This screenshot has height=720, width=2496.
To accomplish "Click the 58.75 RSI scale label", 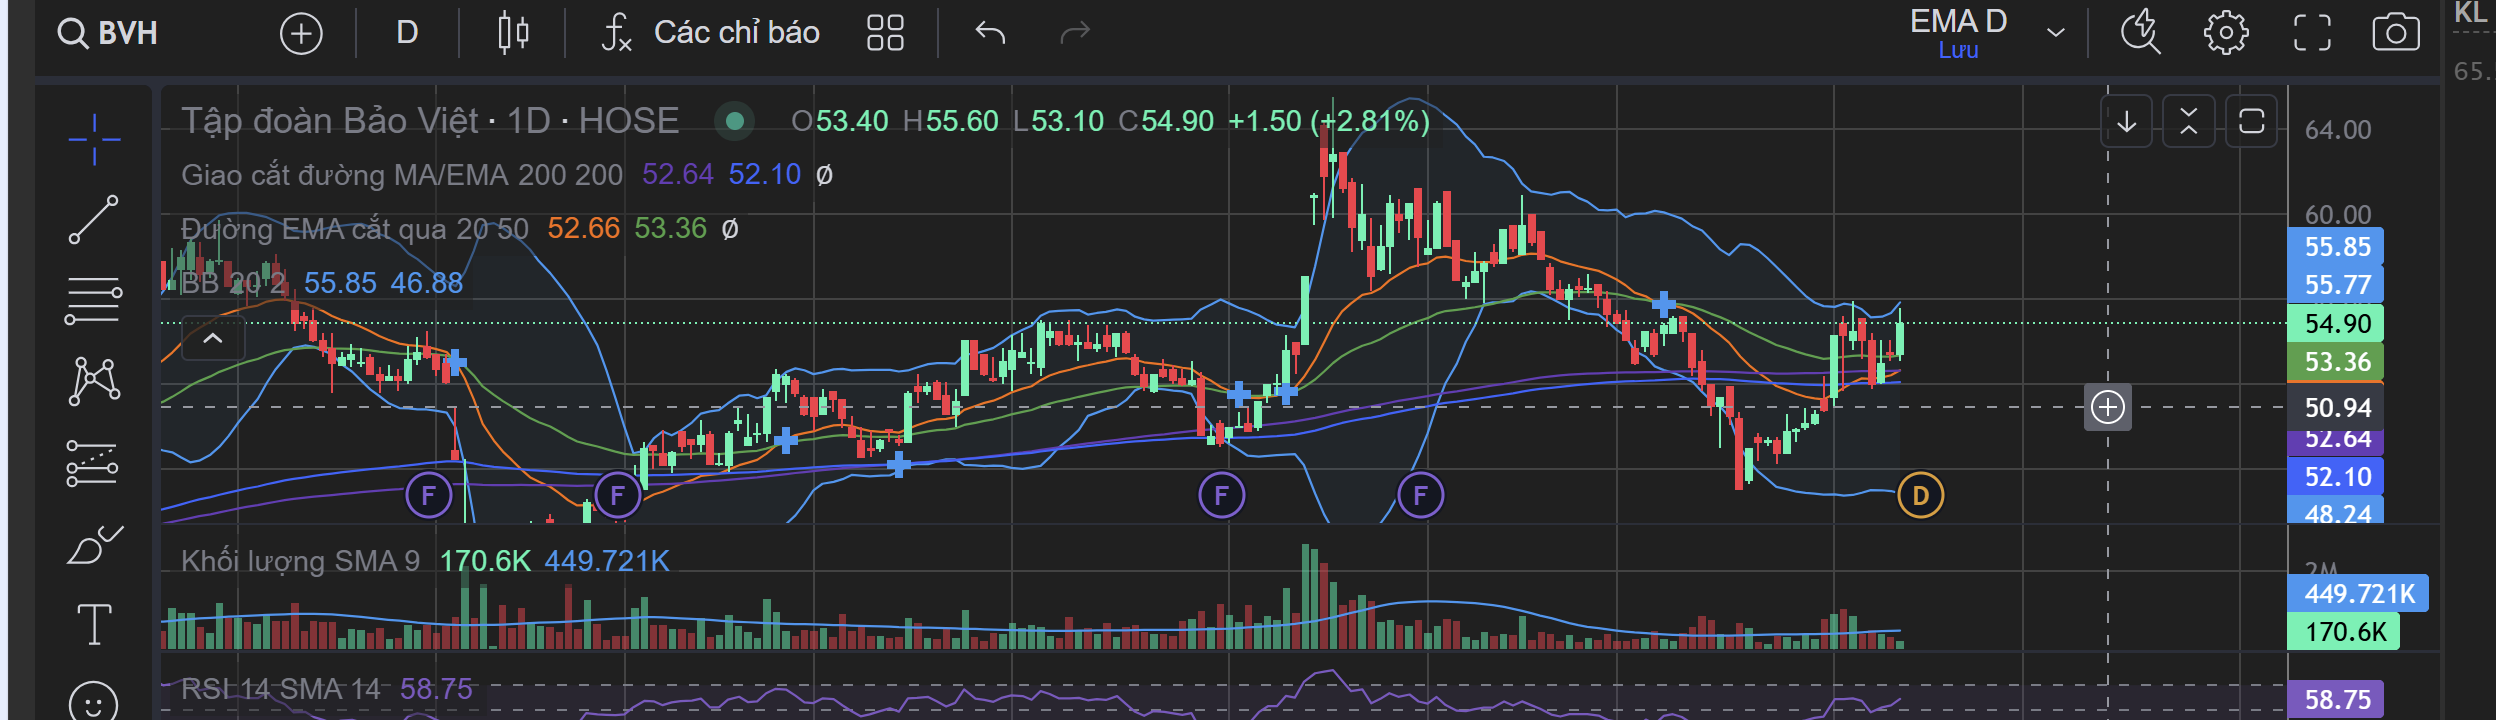I will pos(2337,700).
